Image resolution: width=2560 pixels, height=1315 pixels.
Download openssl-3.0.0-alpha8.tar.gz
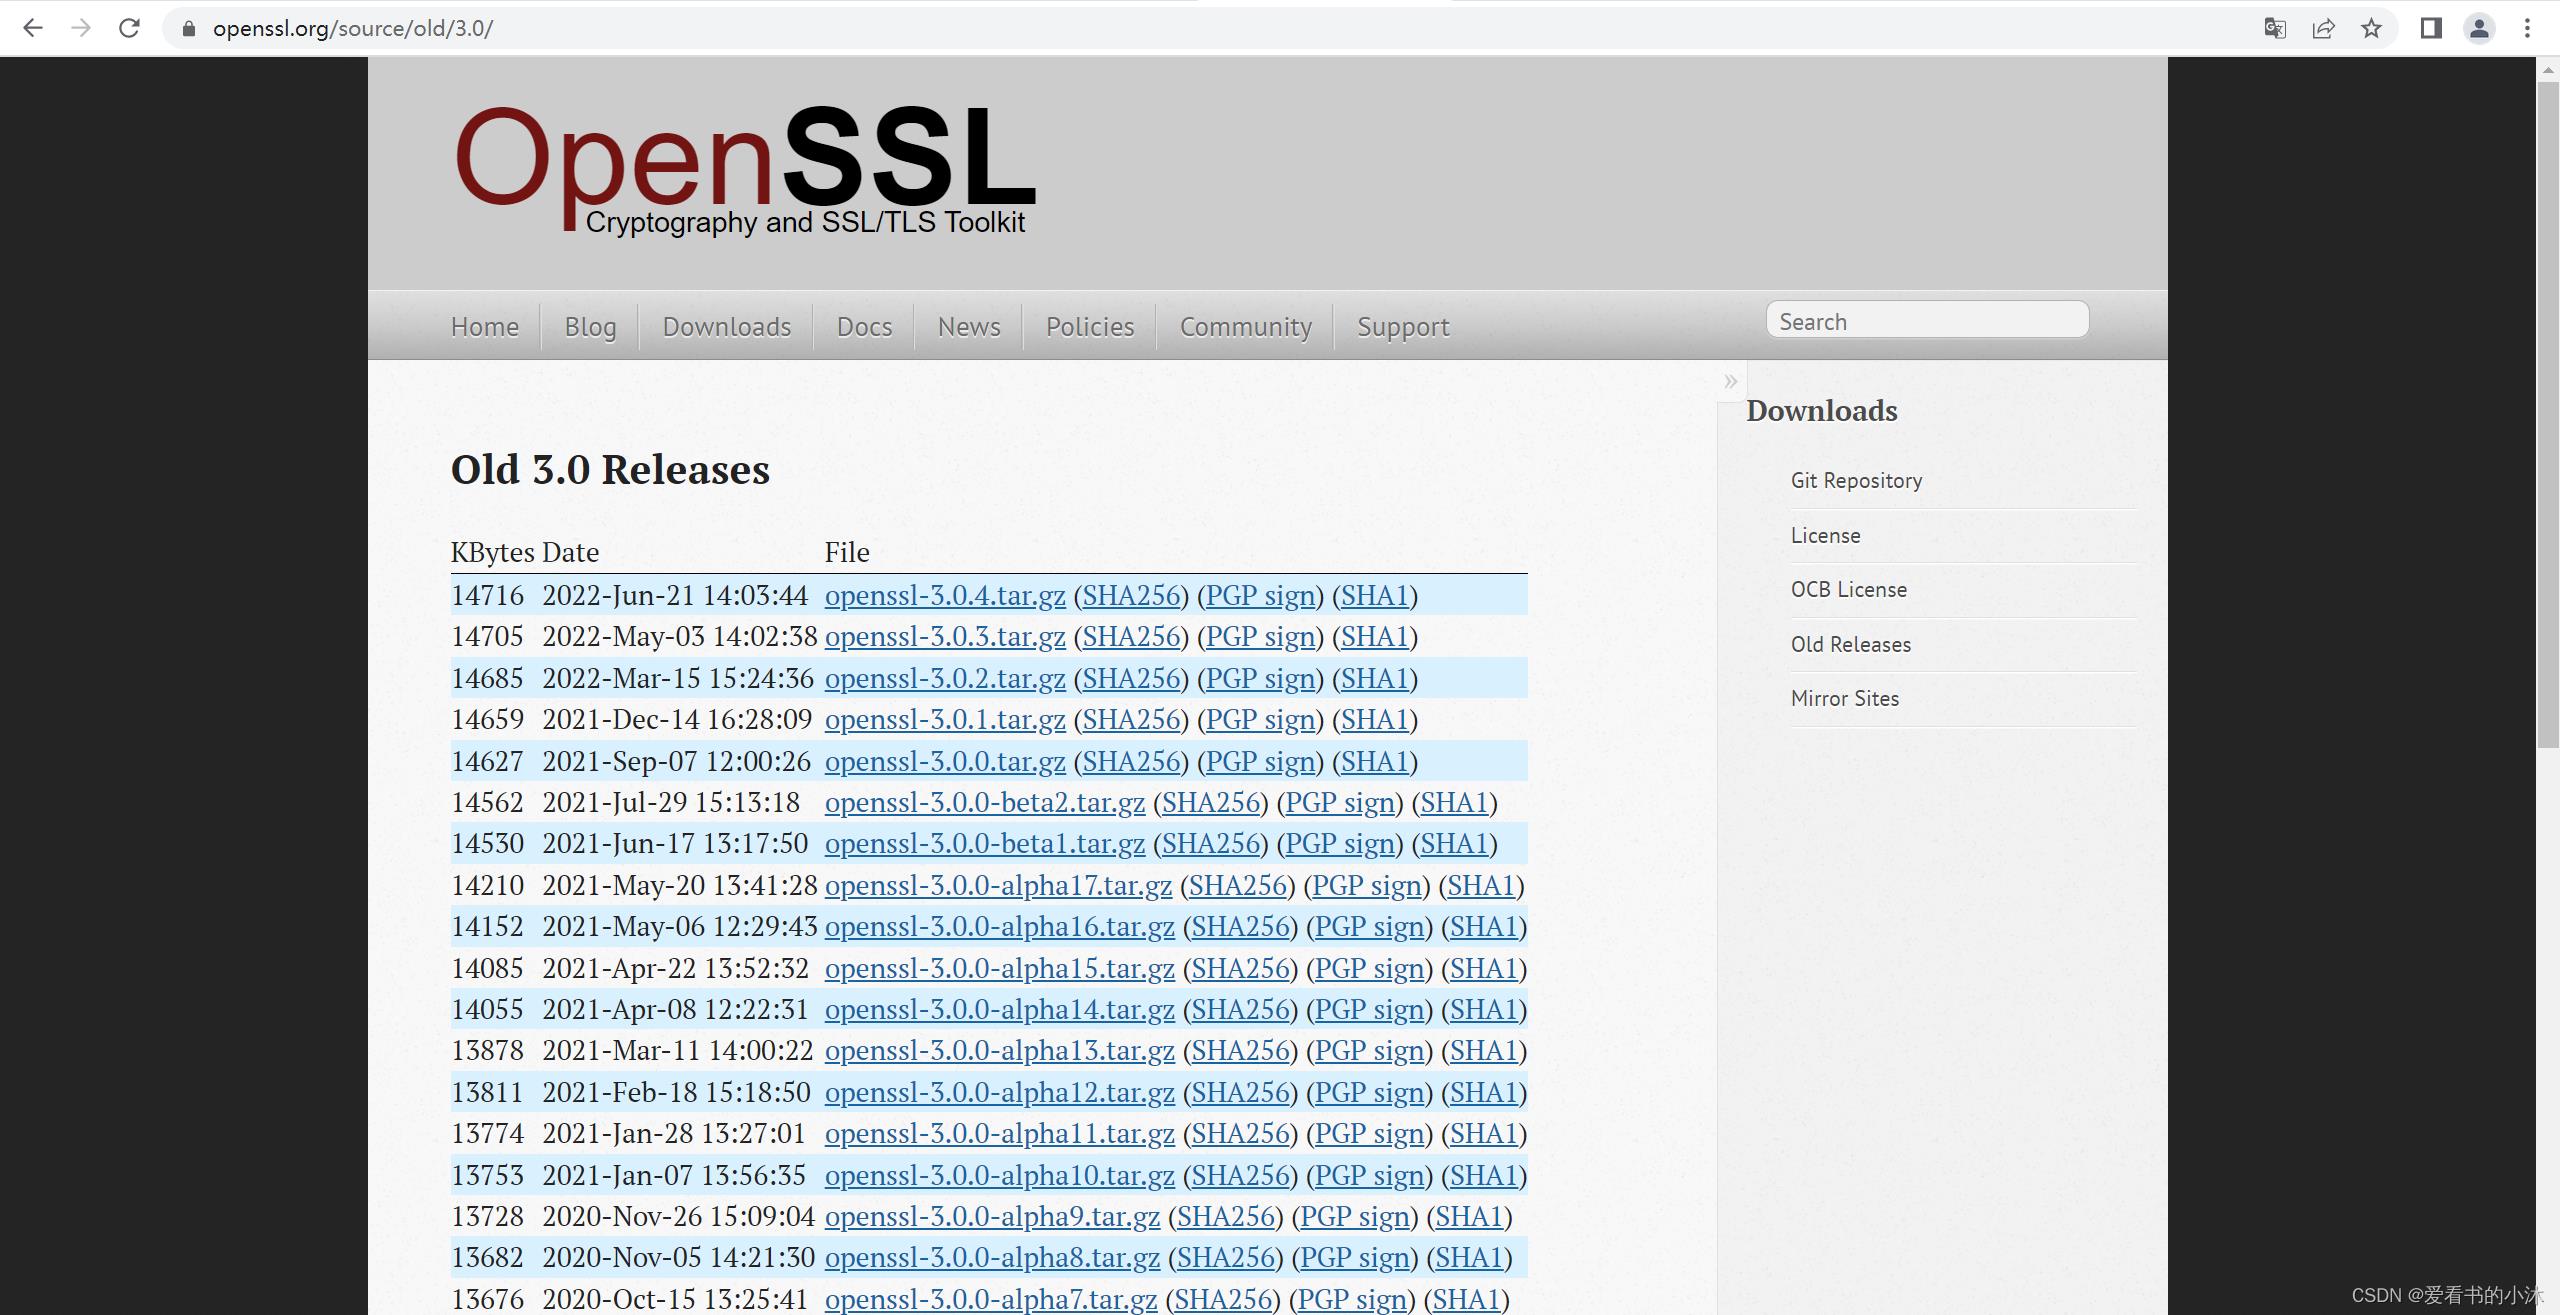(x=992, y=1257)
